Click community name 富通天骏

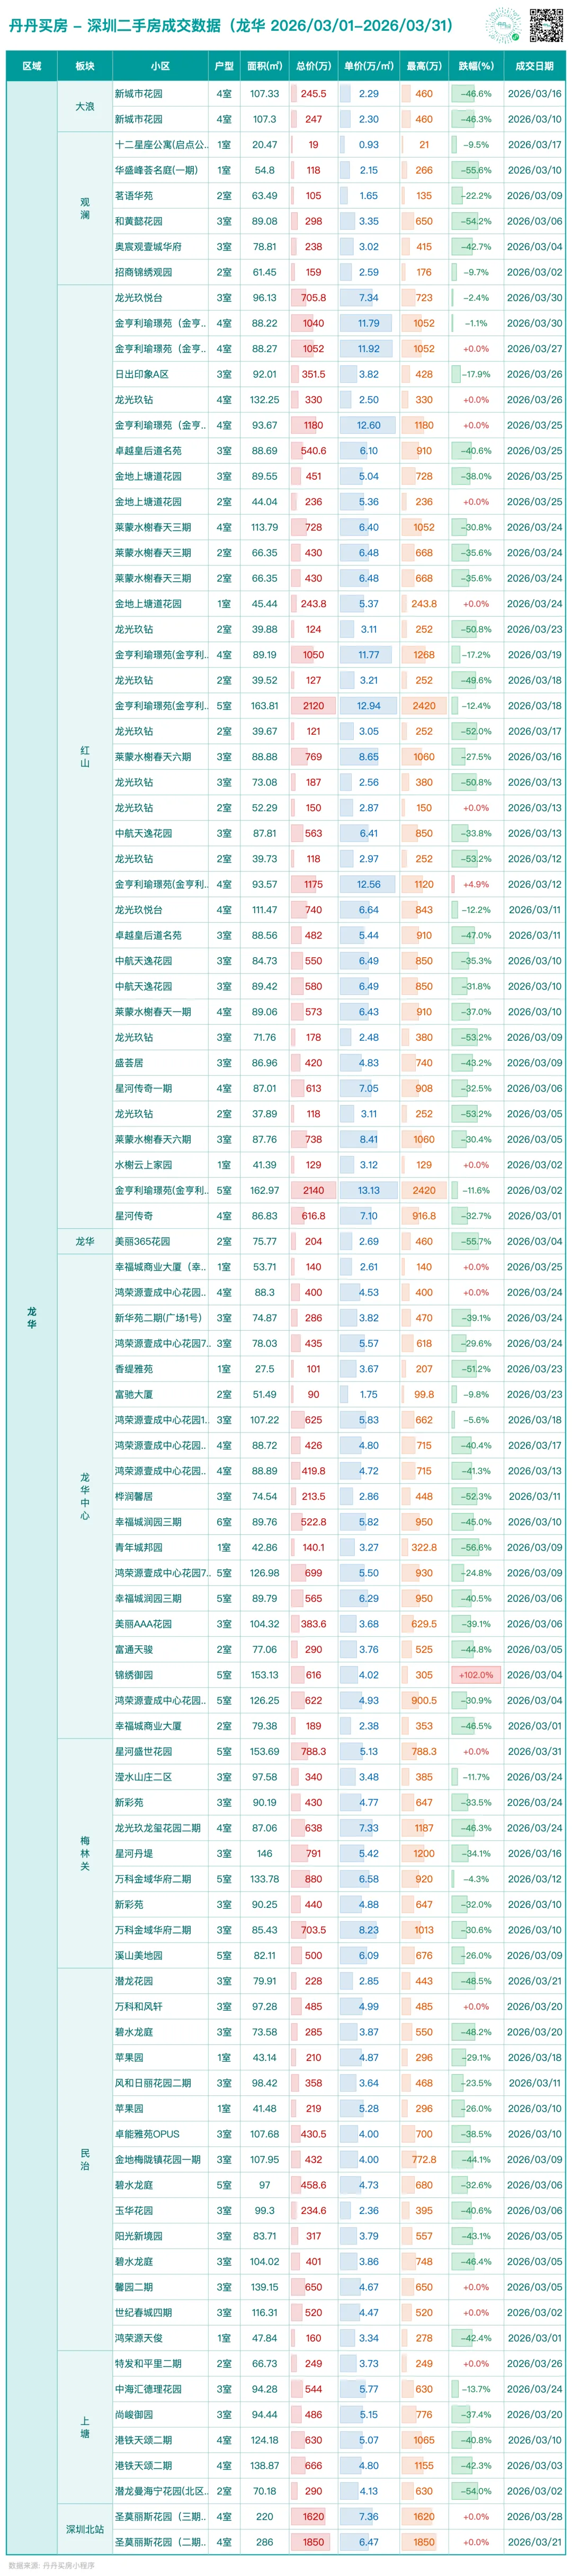coord(134,1649)
